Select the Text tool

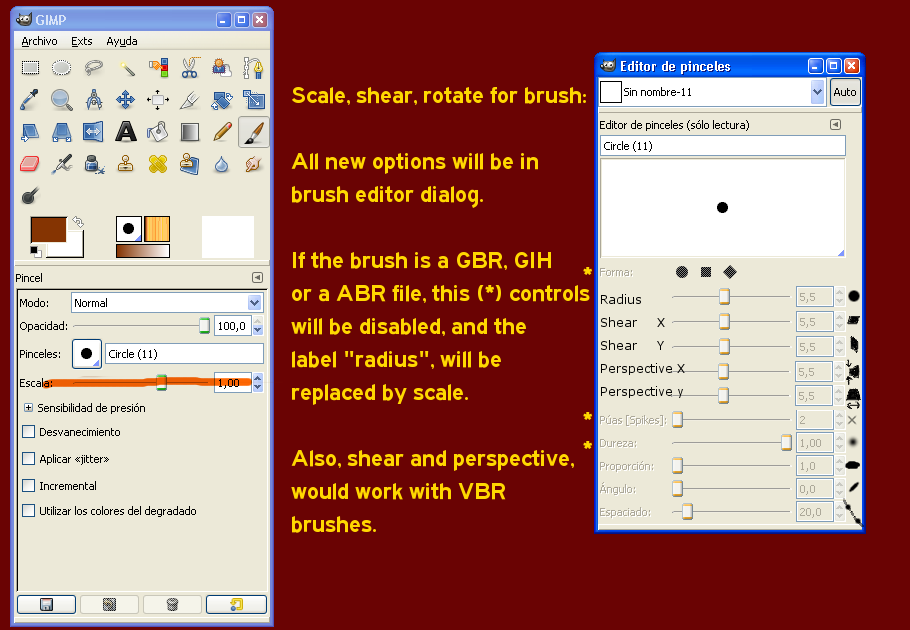pyautogui.click(x=126, y=130)
